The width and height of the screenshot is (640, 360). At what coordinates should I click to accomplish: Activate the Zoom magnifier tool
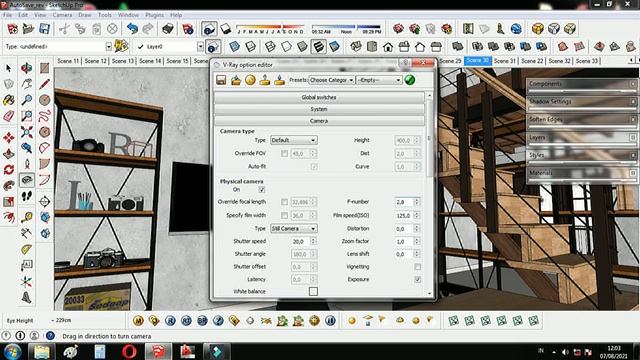[27, 100]
